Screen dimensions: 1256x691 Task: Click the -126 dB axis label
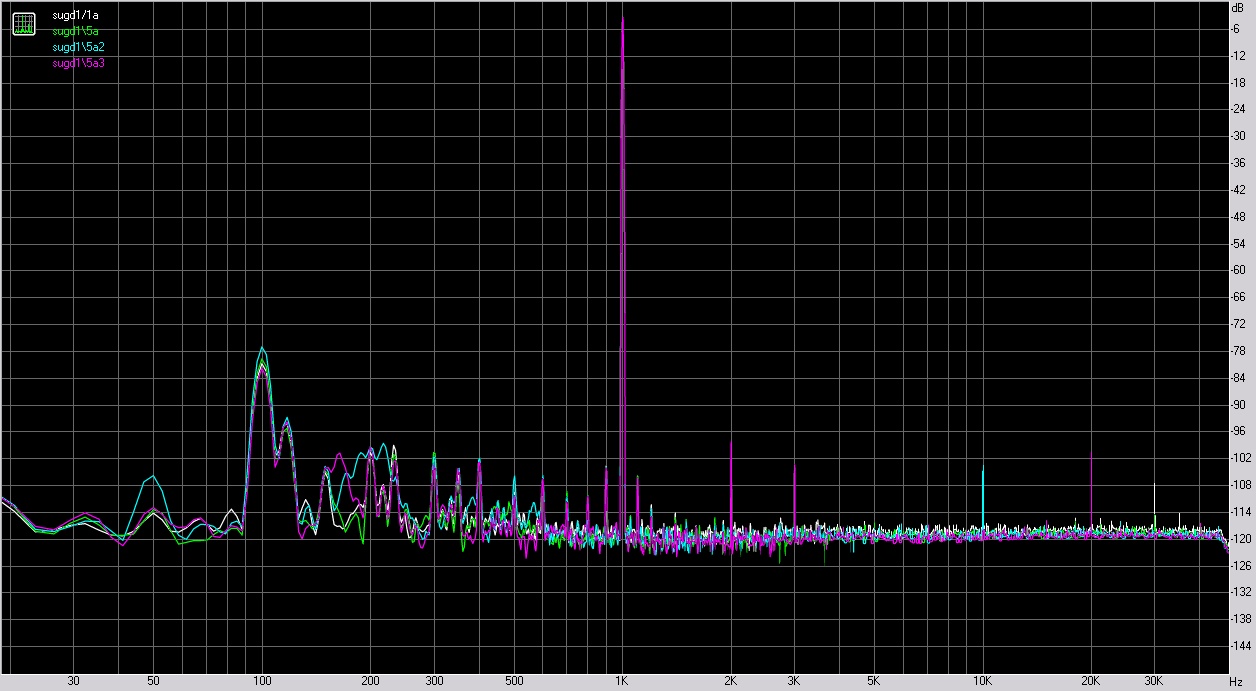click(1242, 567)
